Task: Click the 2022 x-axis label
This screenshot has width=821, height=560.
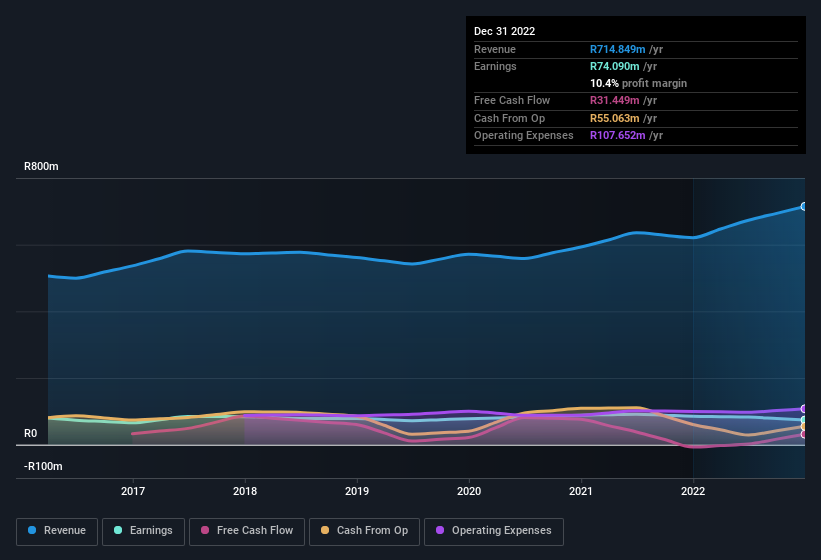Action: click(x=693, y=491)
